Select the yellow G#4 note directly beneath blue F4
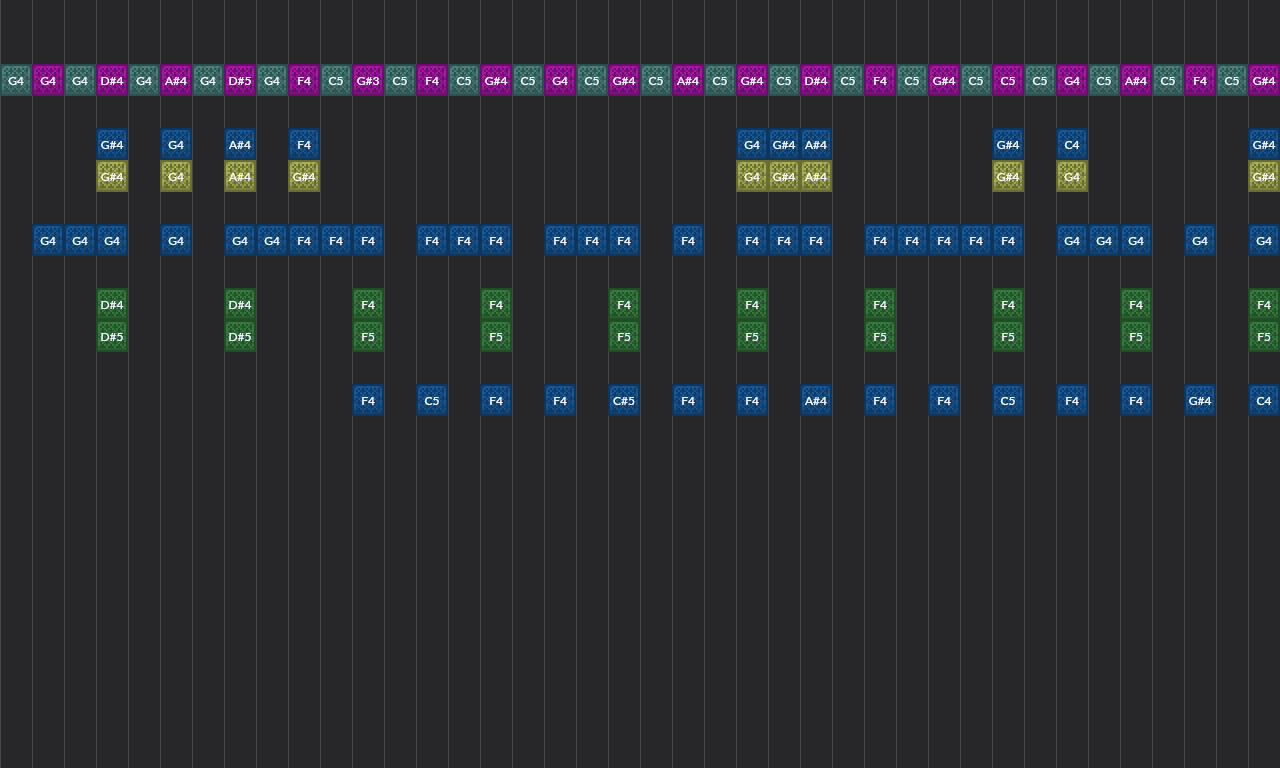Image resolution: width=1280 pixels, height=768 pixels. 304,177
